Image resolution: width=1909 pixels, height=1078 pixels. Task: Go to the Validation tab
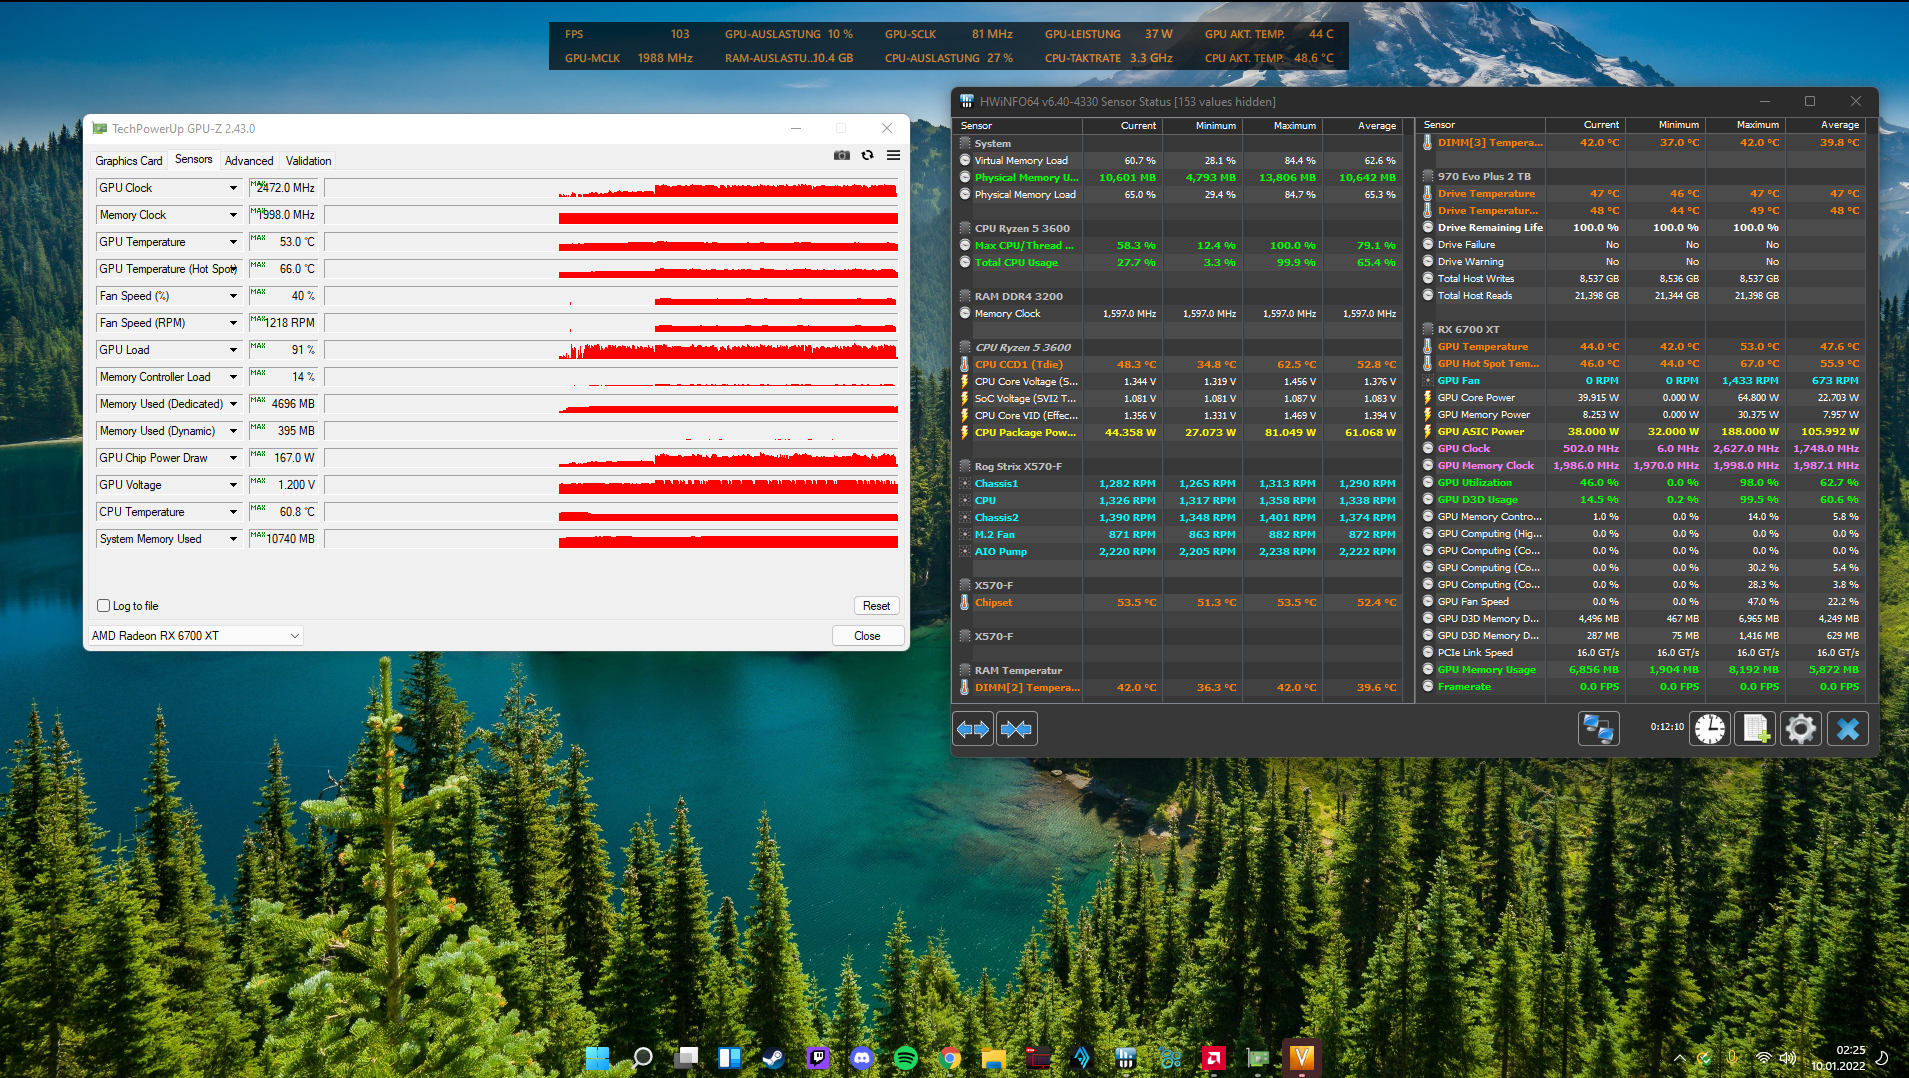[x=308, y=161]
